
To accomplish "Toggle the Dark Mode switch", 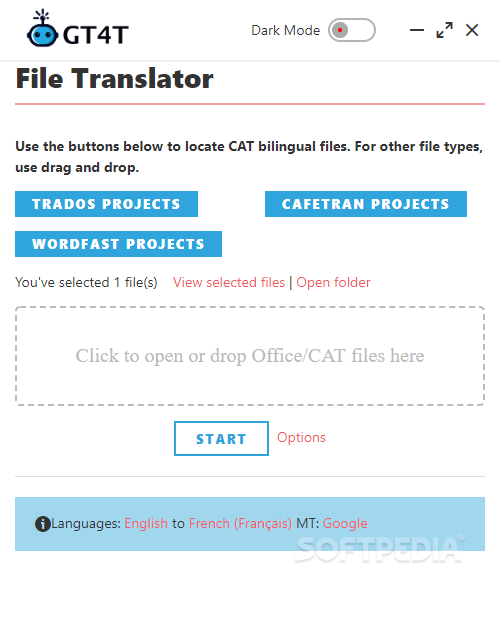I will (352, 30).
